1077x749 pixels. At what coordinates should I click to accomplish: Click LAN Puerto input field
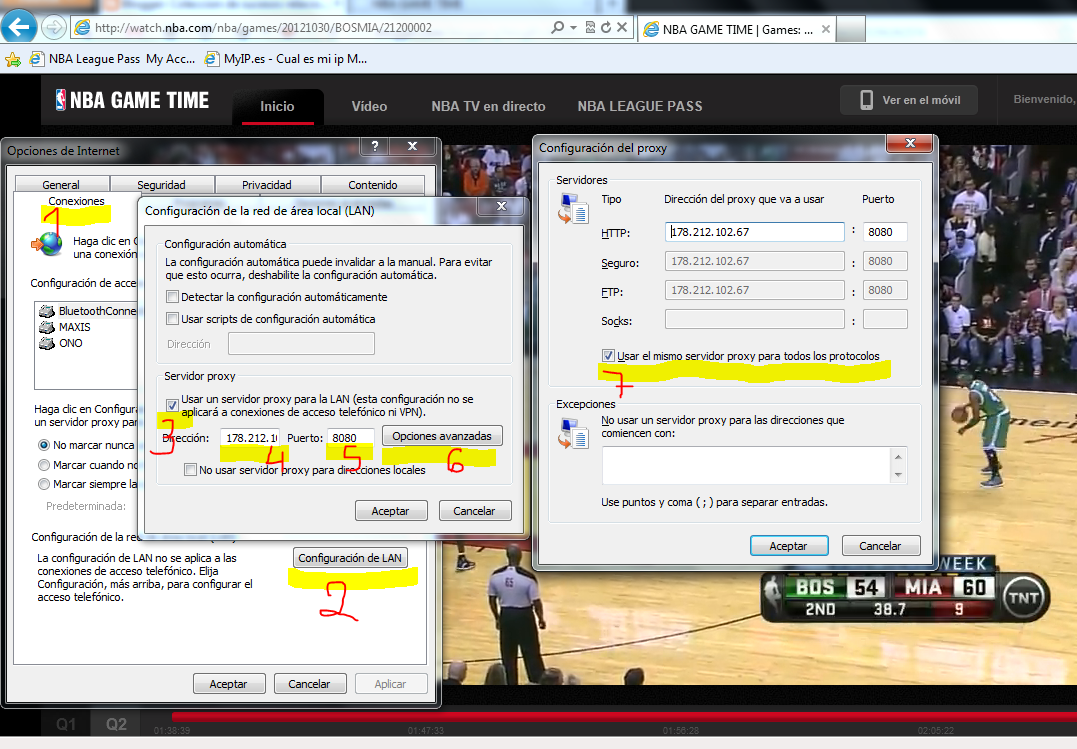(x=350, y=438)
